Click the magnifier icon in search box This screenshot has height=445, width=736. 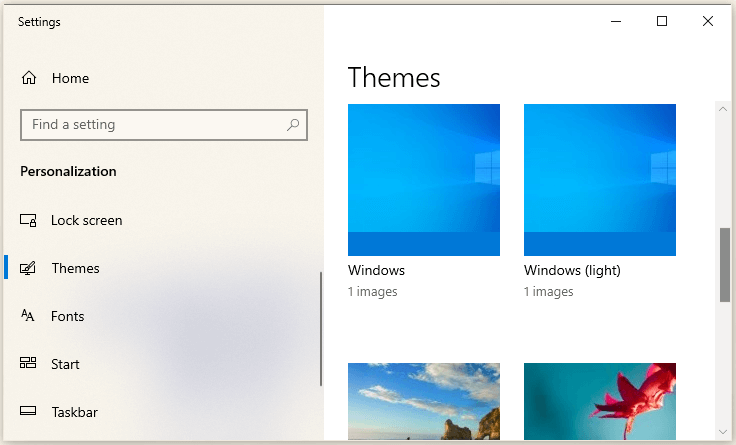tap(293, 125)
